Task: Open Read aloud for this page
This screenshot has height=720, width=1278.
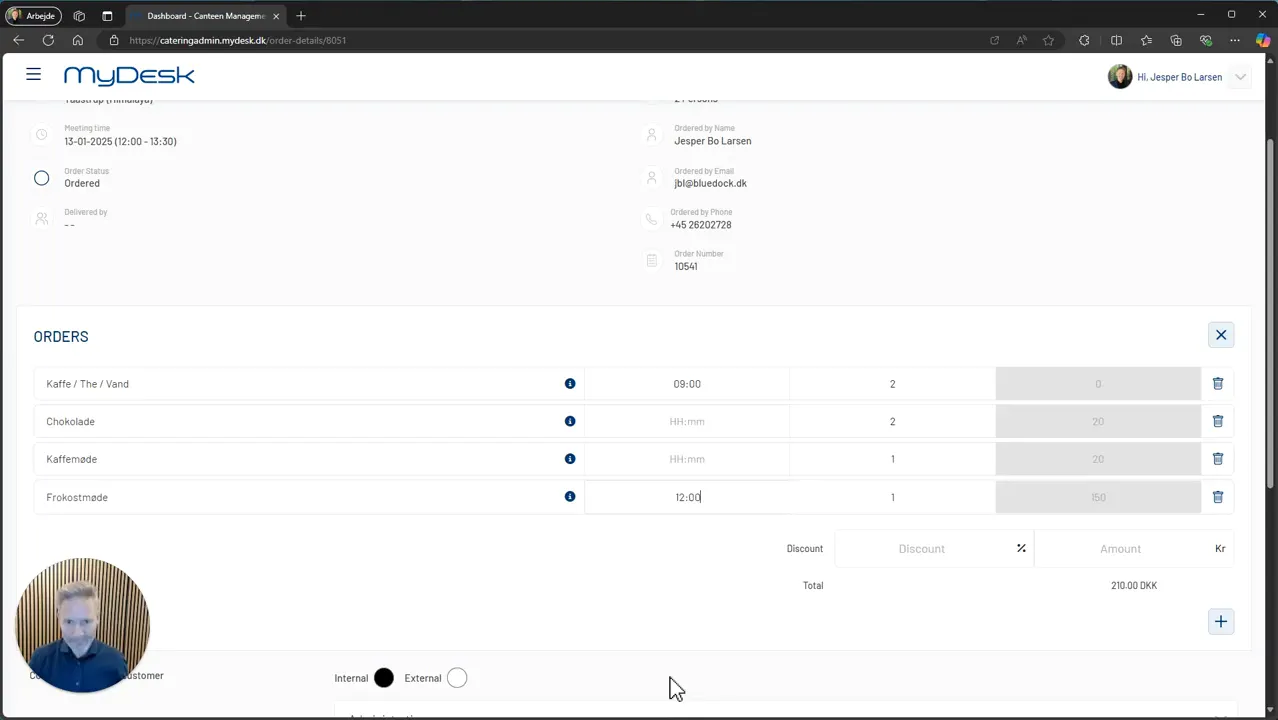Action: [x=1021, y=40]
